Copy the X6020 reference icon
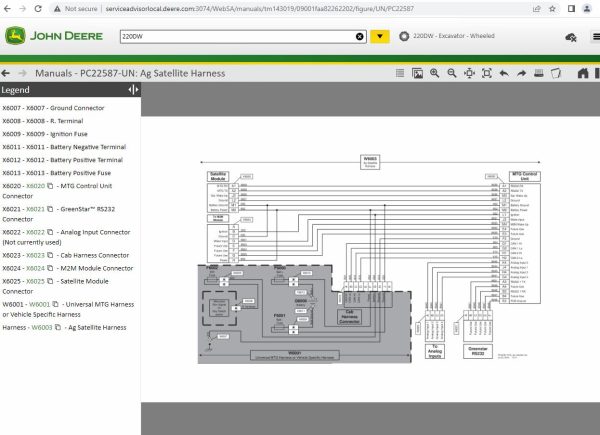Viewport: 600px width, 435px height. [x=50, y=186]
